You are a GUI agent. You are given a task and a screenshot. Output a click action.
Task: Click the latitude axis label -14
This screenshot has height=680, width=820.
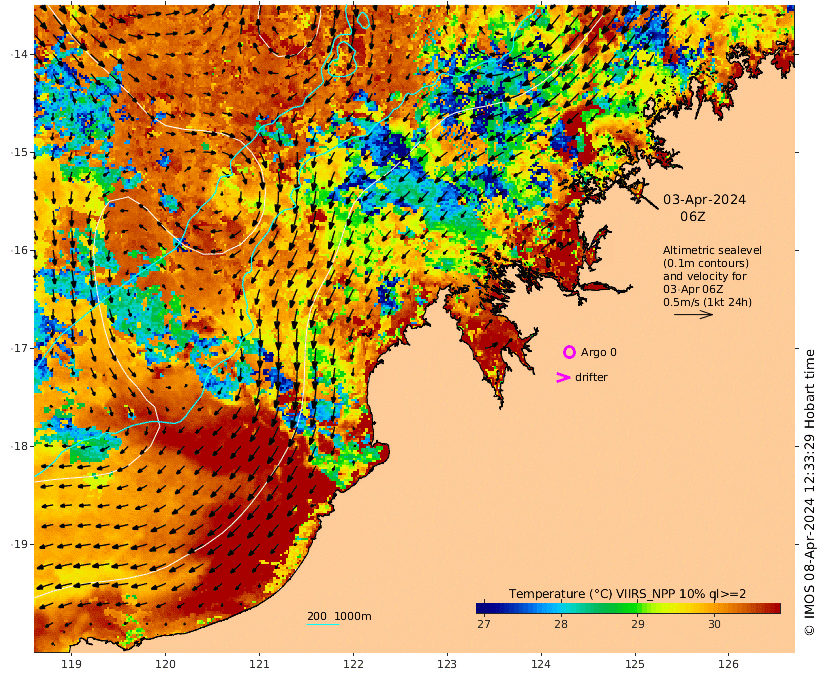[x=20, y=54]
